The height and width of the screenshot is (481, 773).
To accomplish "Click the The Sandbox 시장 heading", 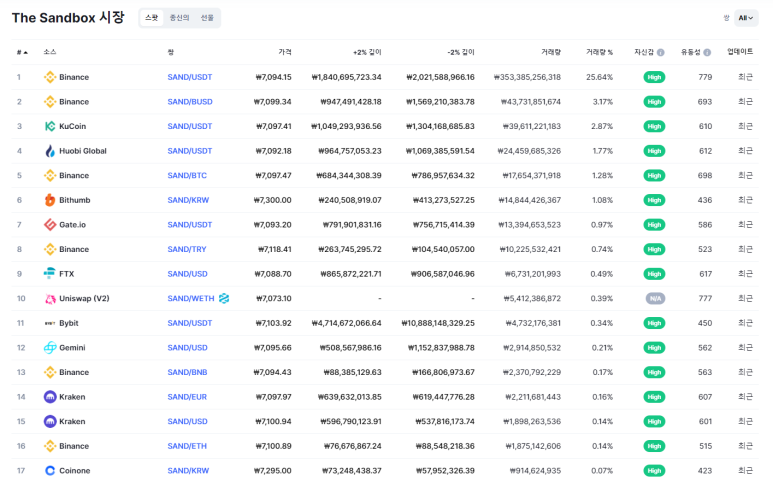I will tap(68, 18).
